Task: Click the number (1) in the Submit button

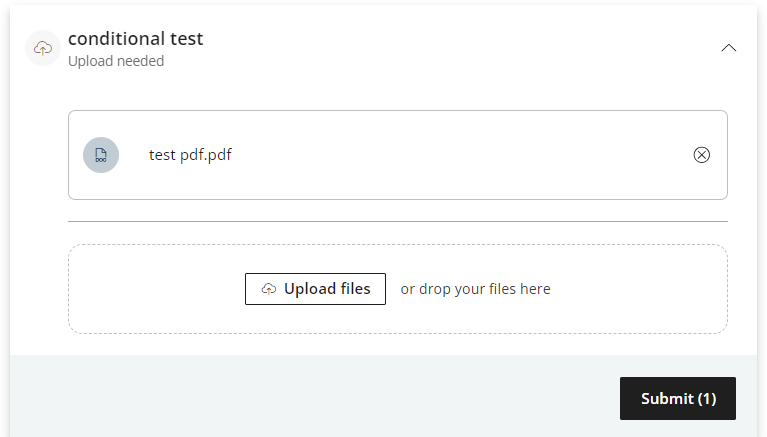Action: (x=707, y=399)
